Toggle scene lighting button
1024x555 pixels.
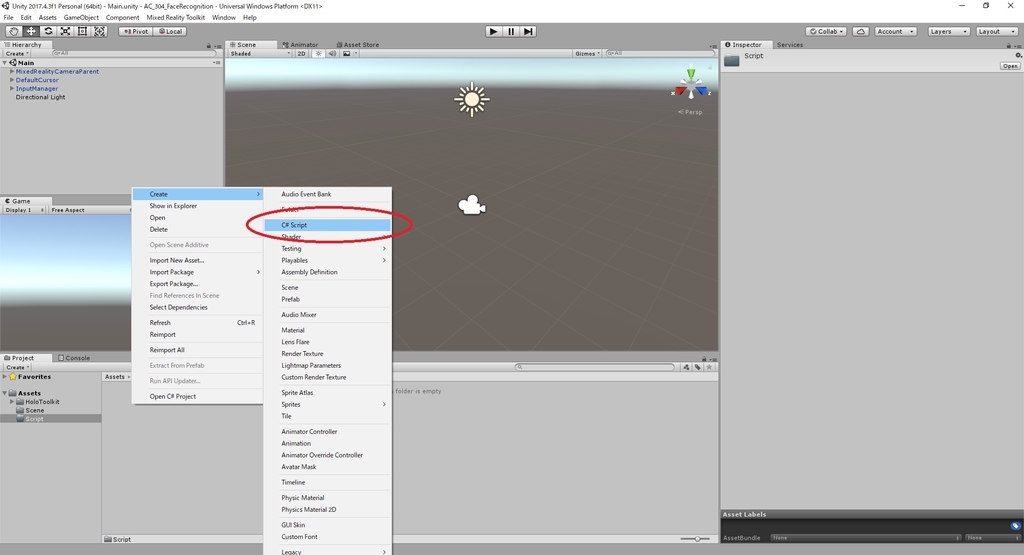tap(318, 54)
